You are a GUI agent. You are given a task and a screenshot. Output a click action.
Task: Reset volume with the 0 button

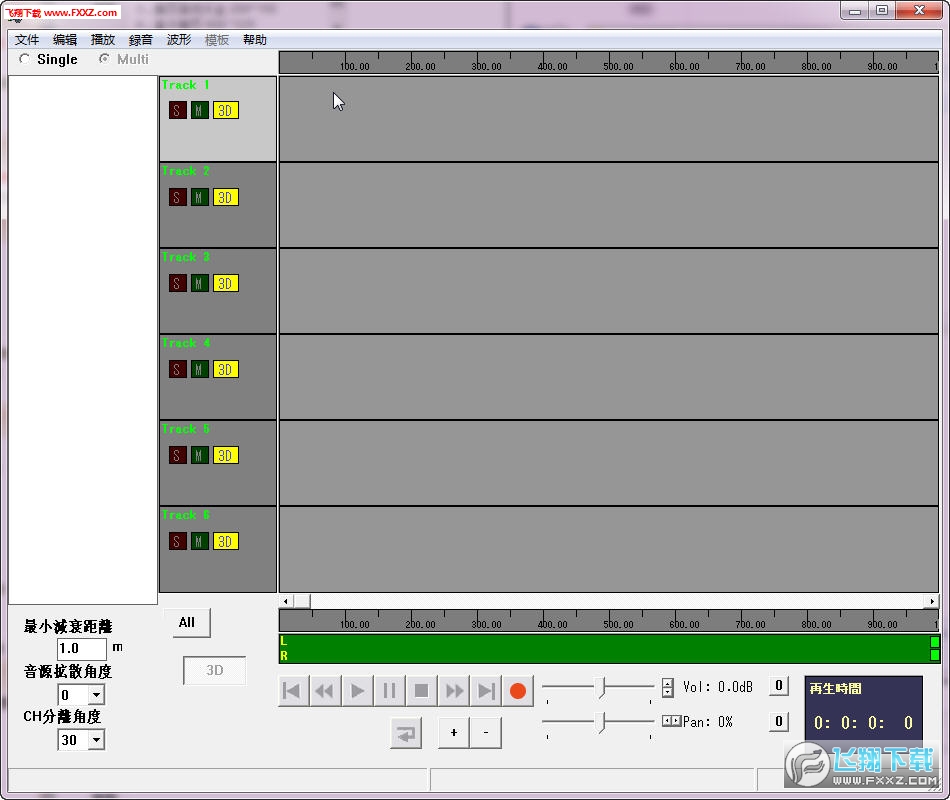(779, 686)
